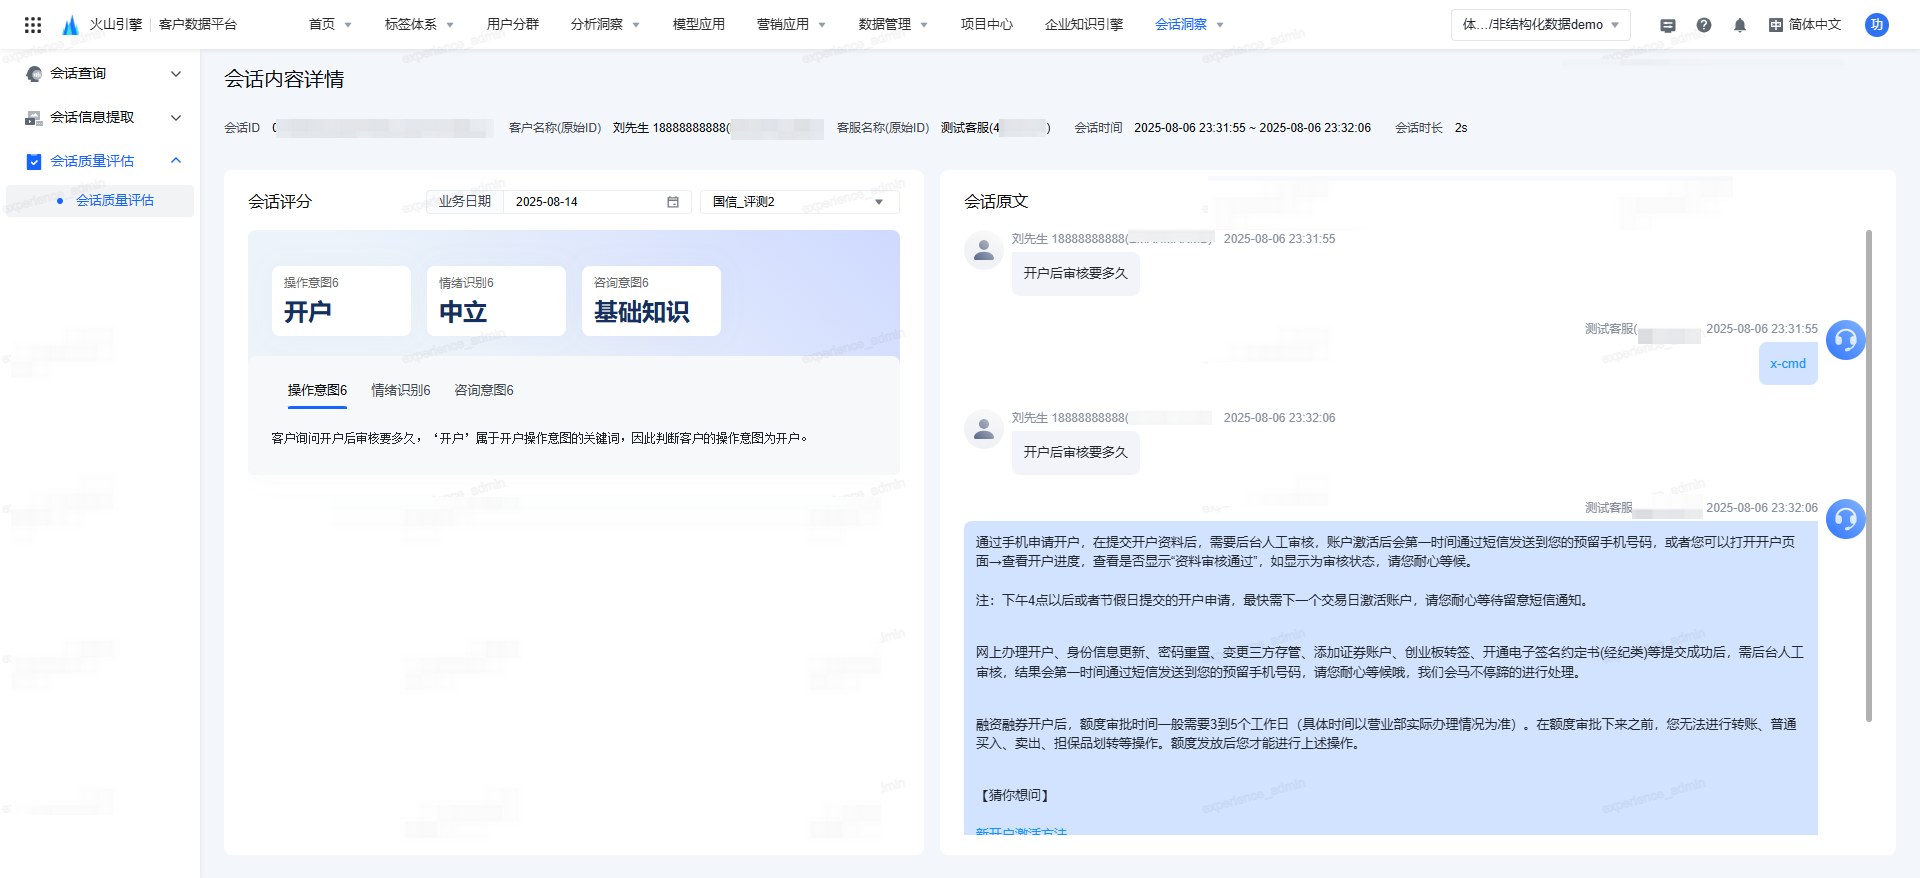1920x878 pixels.
Task: Click the 咨询意图6 基础知识 score card
Action: click(651, 301)
